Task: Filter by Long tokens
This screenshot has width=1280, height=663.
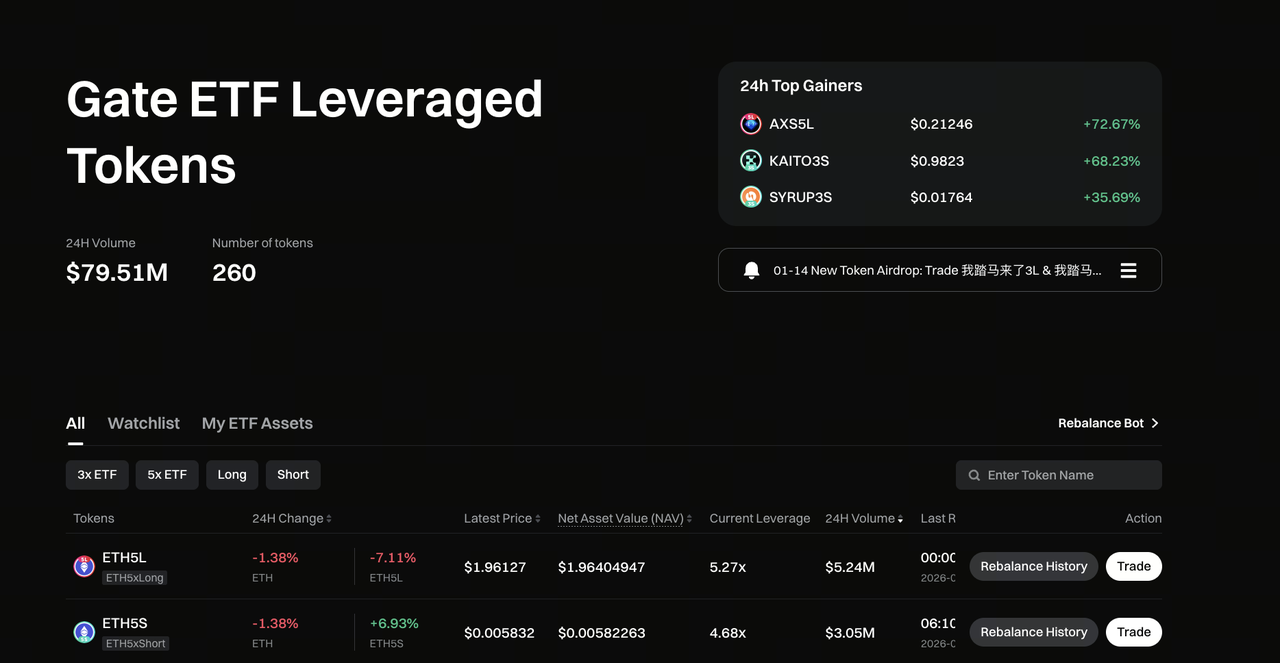Action: (x=232, y=475)
